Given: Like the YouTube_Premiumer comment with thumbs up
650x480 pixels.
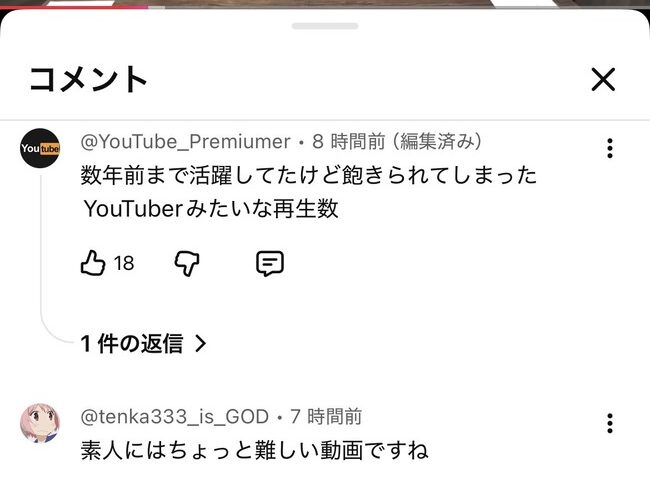Looking at the screenshot, I should [92, 263].
